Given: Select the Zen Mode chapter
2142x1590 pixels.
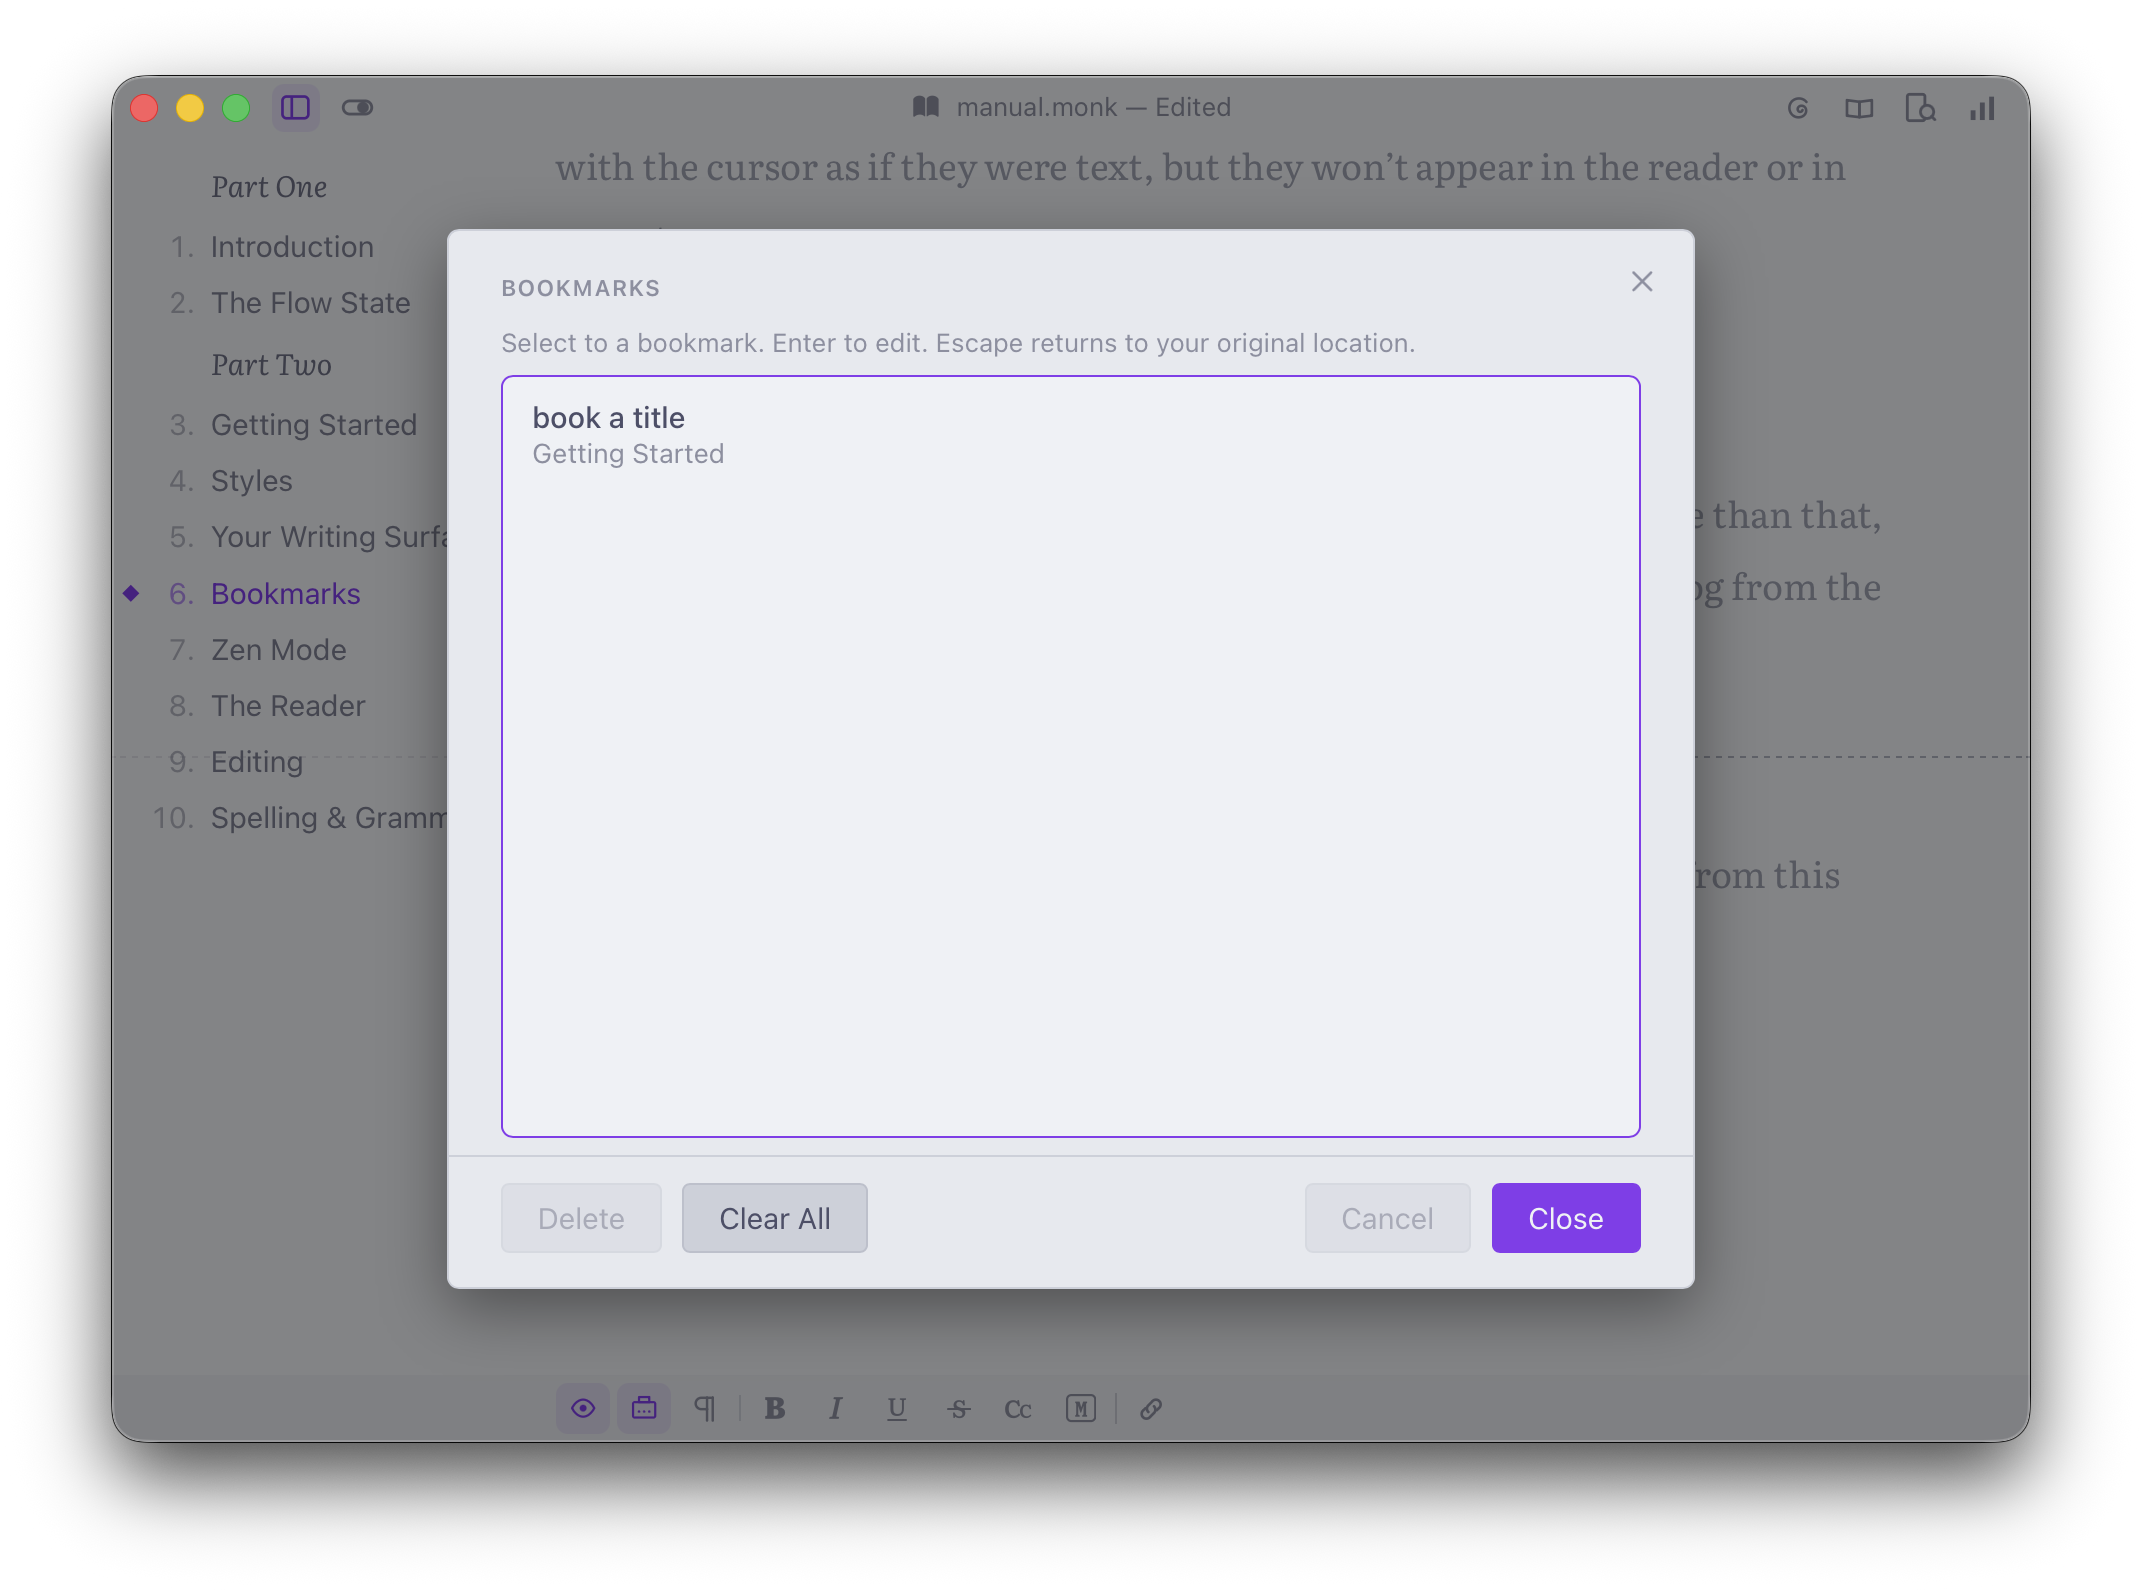Looking at the screenshot, I should 279,650.
